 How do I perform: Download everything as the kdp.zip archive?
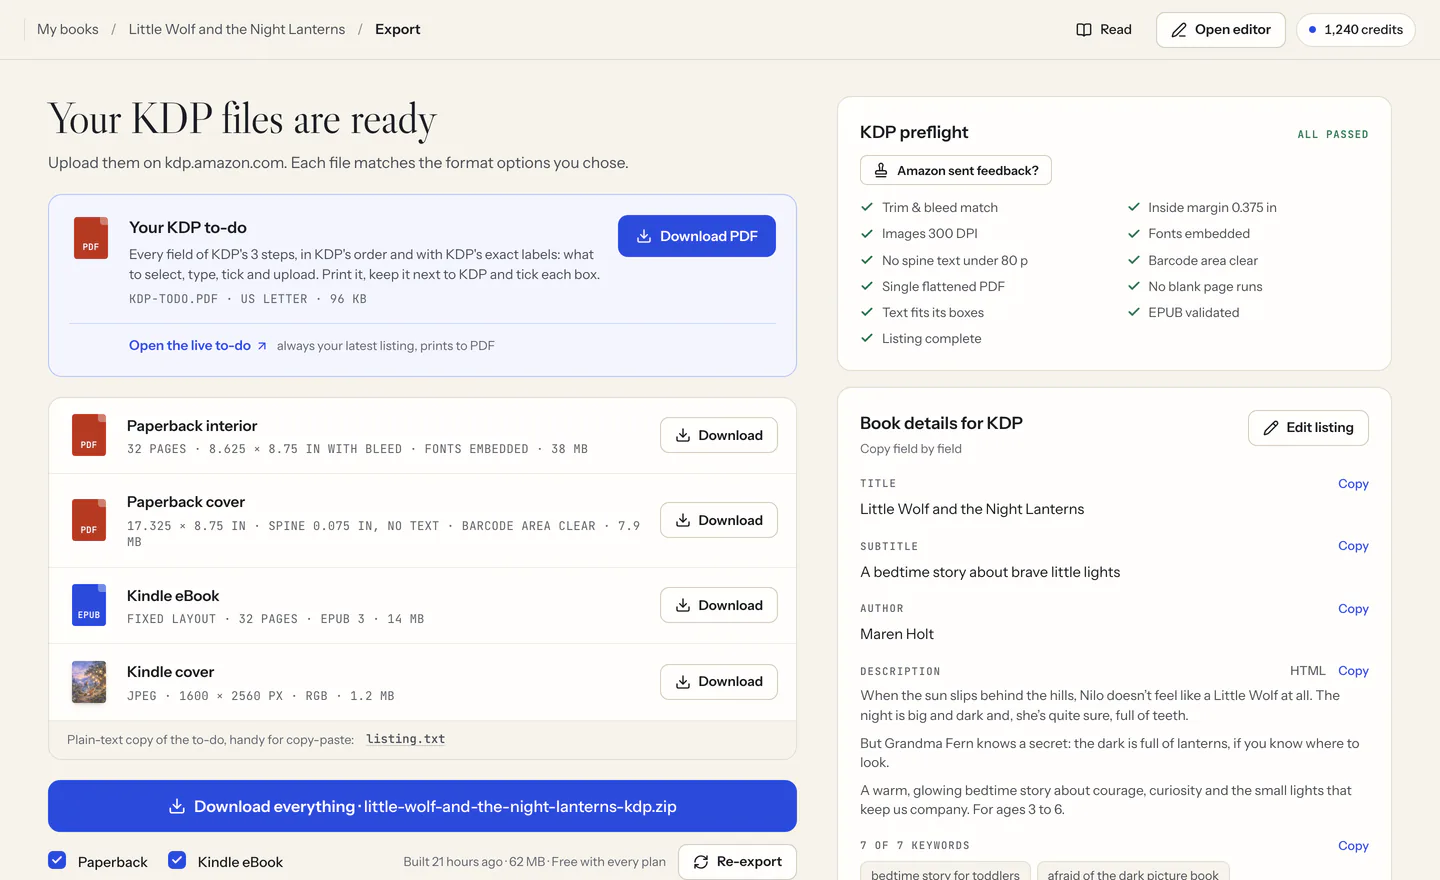[422, 806]
